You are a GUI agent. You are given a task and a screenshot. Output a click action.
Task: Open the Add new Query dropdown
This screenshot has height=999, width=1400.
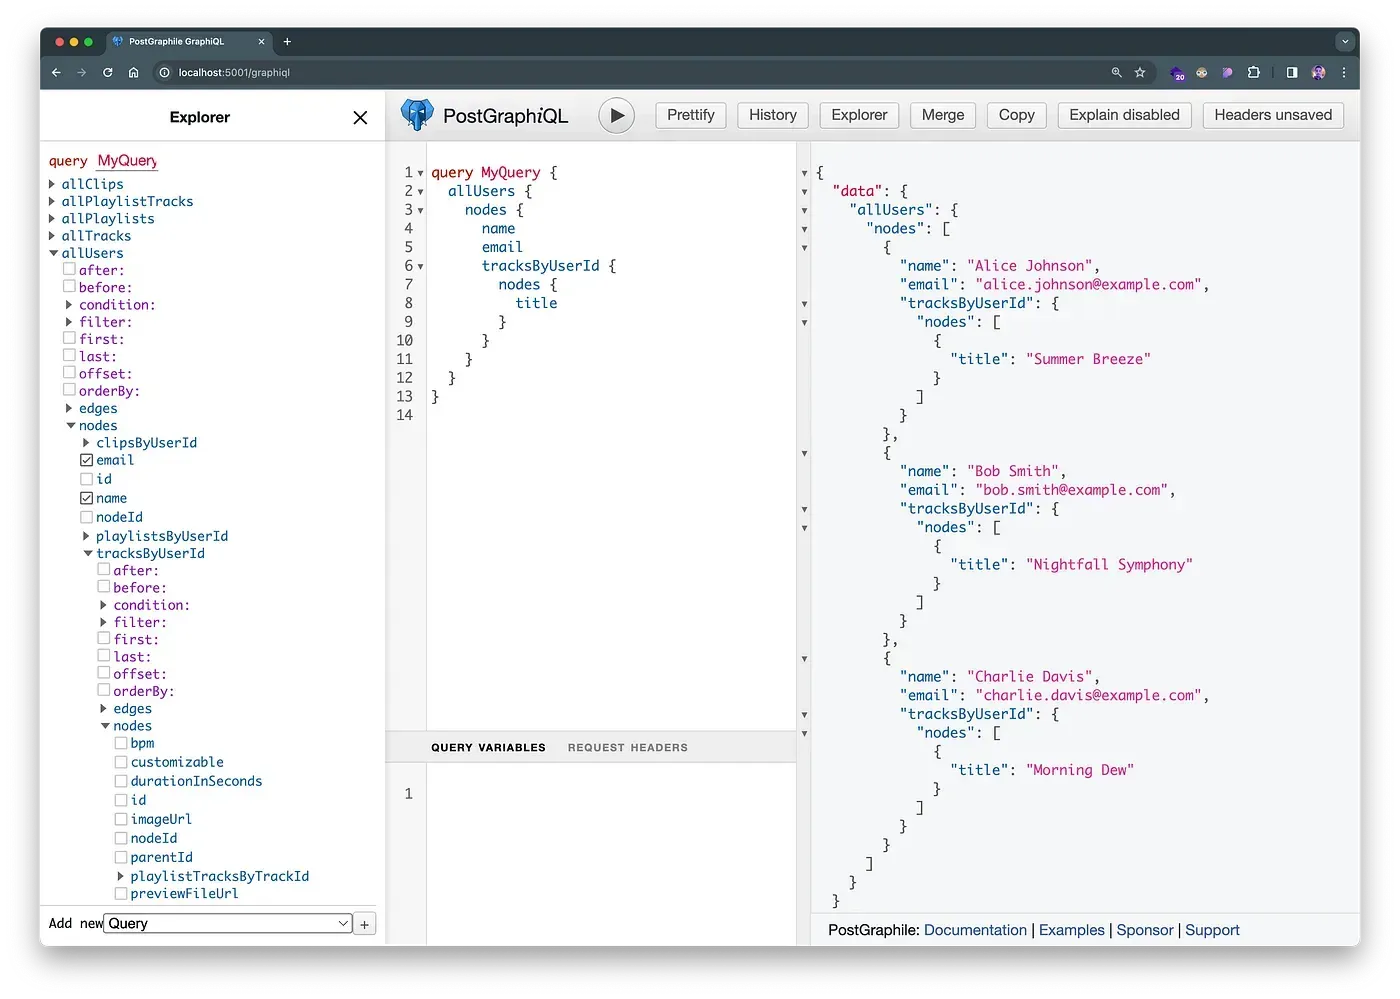[229, 925]
